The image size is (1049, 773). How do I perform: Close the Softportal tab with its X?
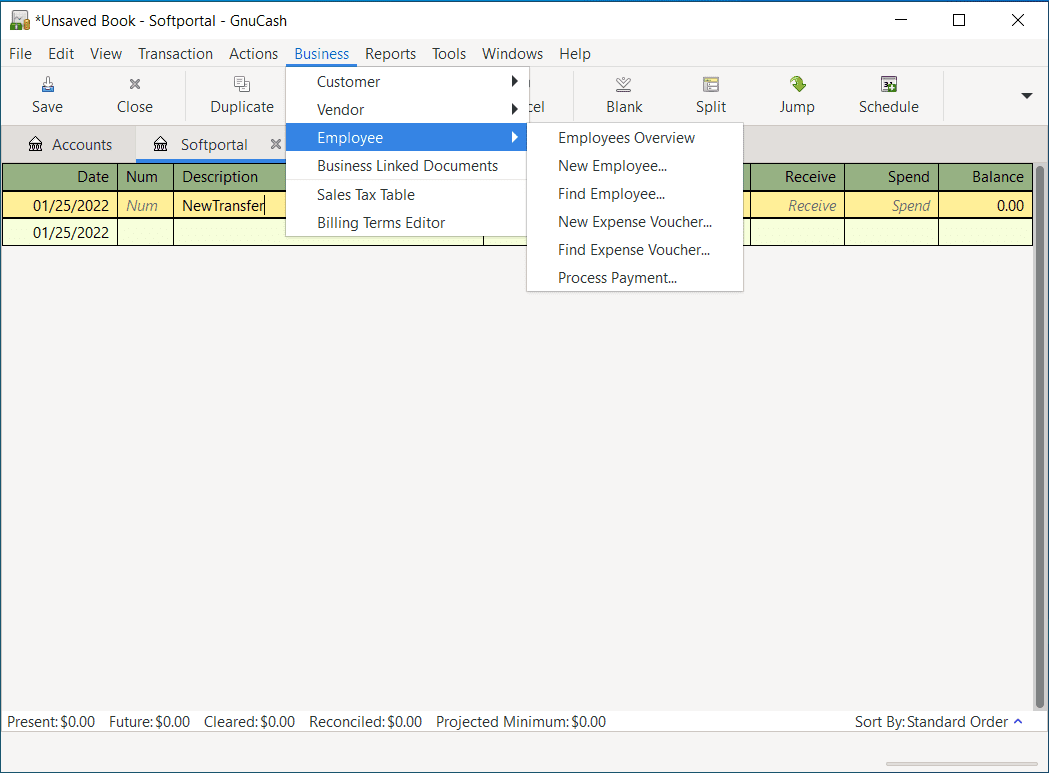[276, 144]
